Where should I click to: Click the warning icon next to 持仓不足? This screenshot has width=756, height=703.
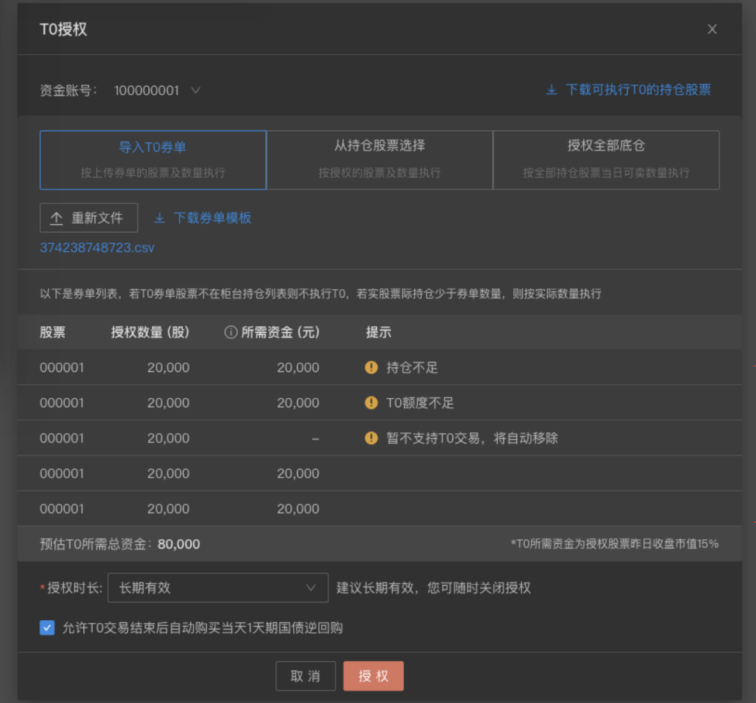(x=371, y=367)
